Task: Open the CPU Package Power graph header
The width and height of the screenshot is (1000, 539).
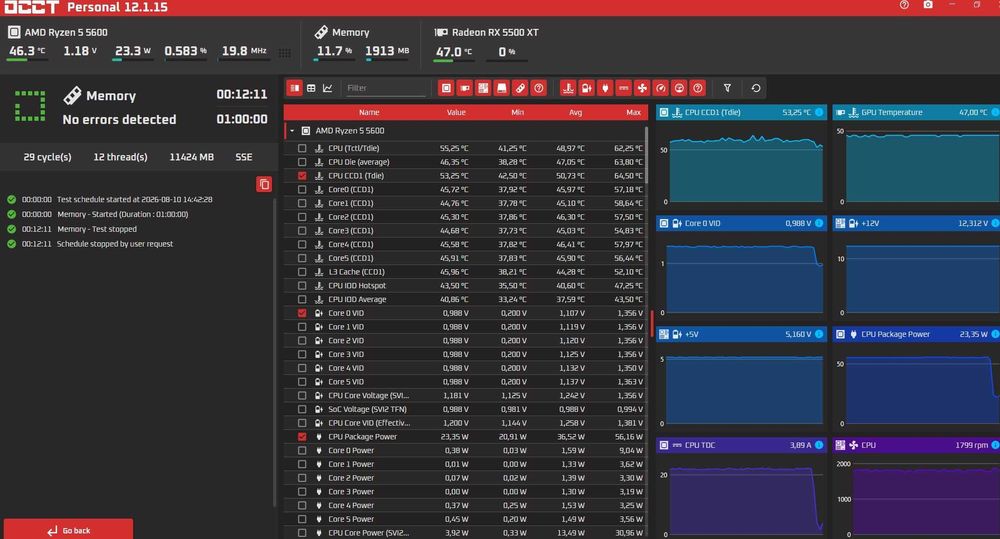Action: 916,334
